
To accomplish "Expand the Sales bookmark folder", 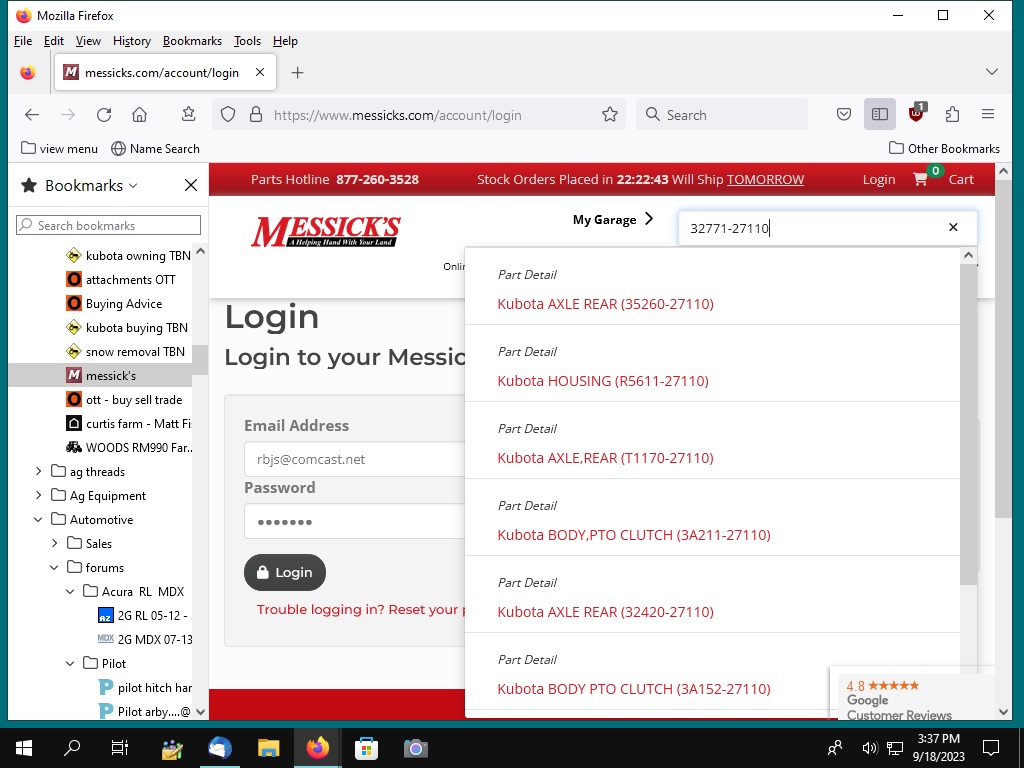I will tap(54, 543).
